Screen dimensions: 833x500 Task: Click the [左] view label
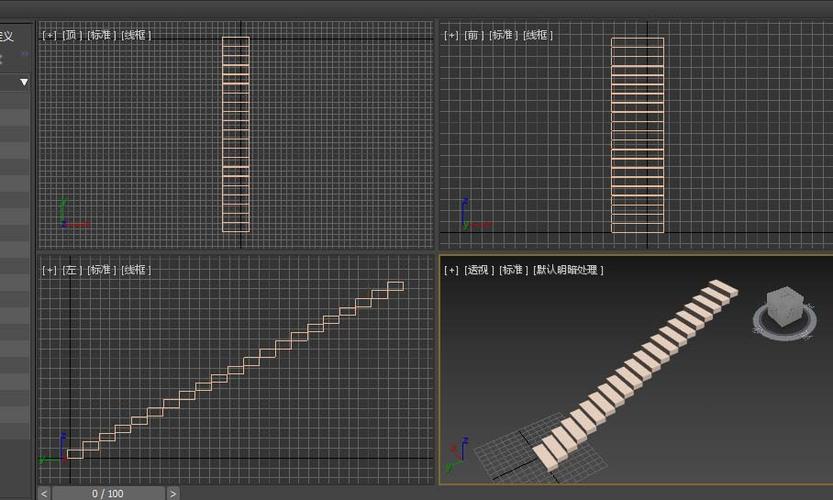[x=72, y=270]
